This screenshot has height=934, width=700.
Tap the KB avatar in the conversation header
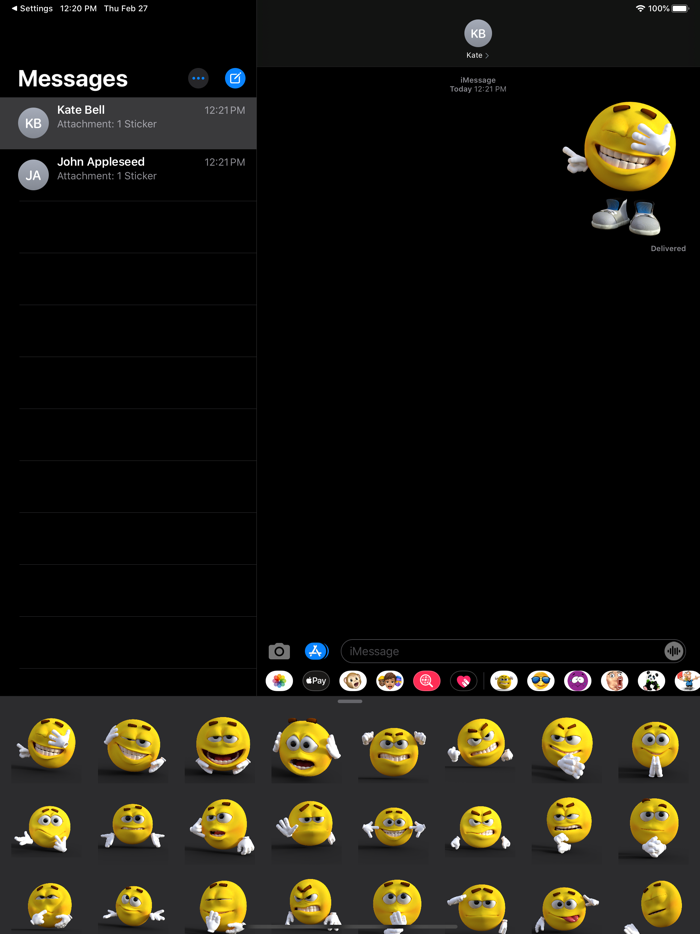[478, 33]
